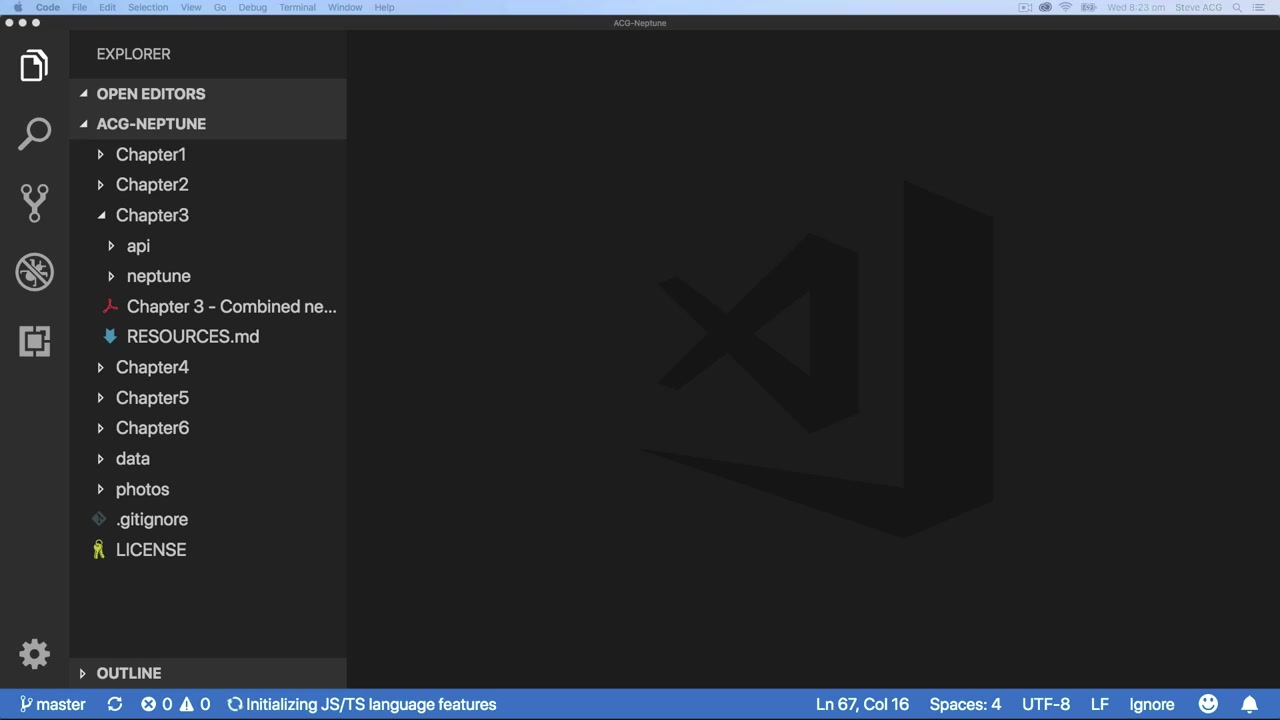
Task: Open the Explorer view in the activity bar
Action: 34,66
